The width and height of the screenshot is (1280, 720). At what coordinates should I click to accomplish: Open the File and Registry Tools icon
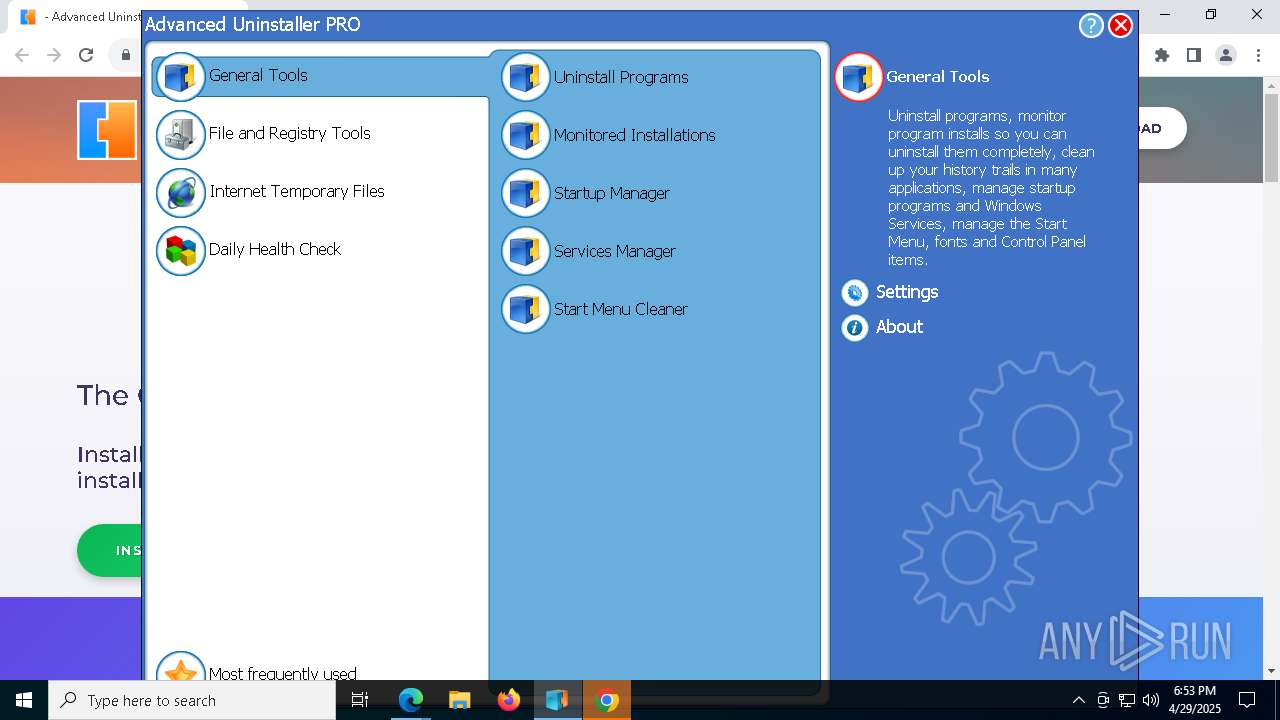click(x=180, y=134)
